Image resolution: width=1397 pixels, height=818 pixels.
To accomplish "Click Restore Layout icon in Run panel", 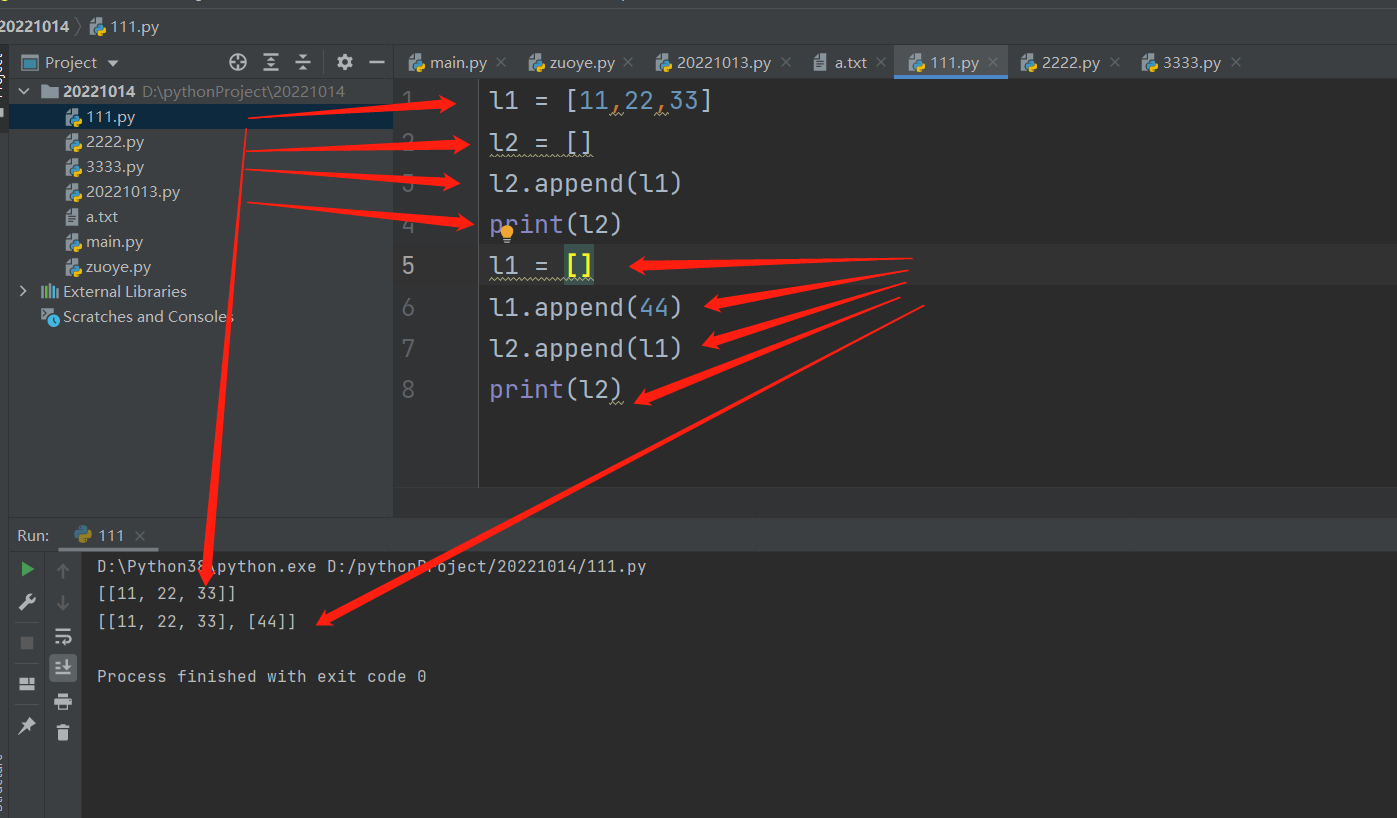I will tap(27, 684).
